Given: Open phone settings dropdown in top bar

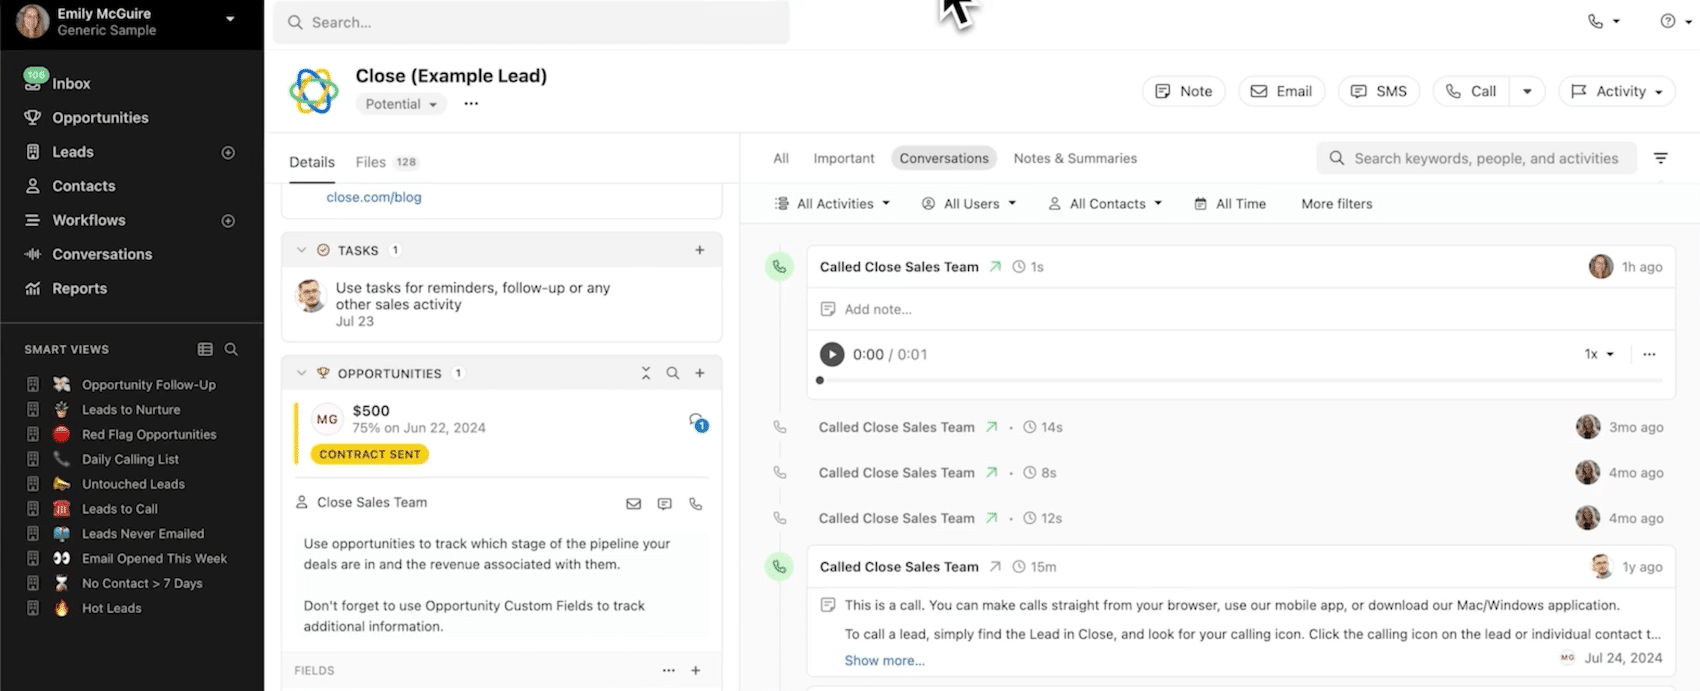Looking at the screenshot, I should click(x=1604, y=21).
